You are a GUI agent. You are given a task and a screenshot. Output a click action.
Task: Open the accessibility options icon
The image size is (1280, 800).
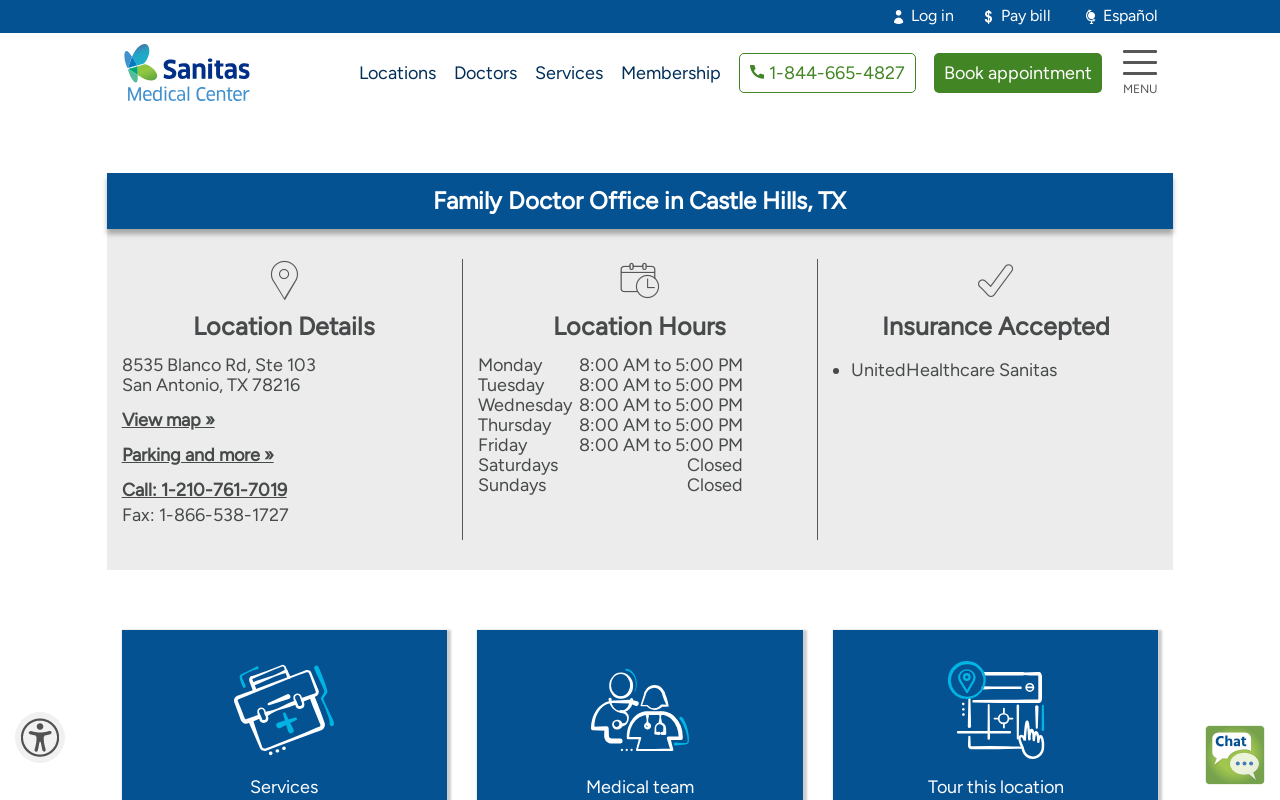click(x=40, y=738)
